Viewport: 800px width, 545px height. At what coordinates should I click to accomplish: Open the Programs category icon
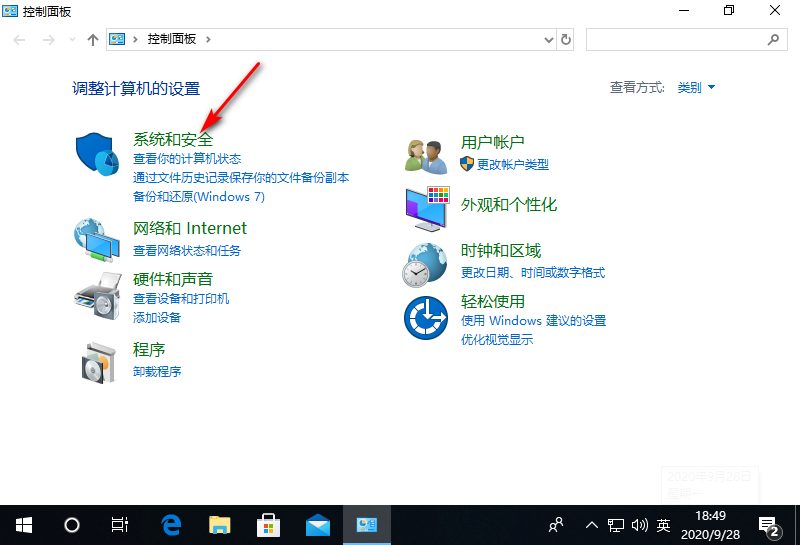point(98,361)
